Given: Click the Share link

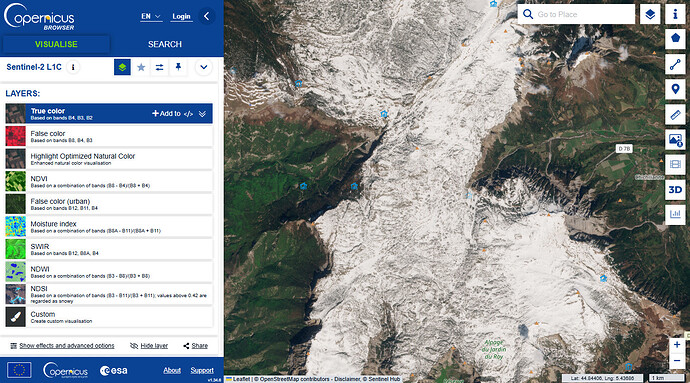Looking at the screenshot, I should click(x=196, y=346).
